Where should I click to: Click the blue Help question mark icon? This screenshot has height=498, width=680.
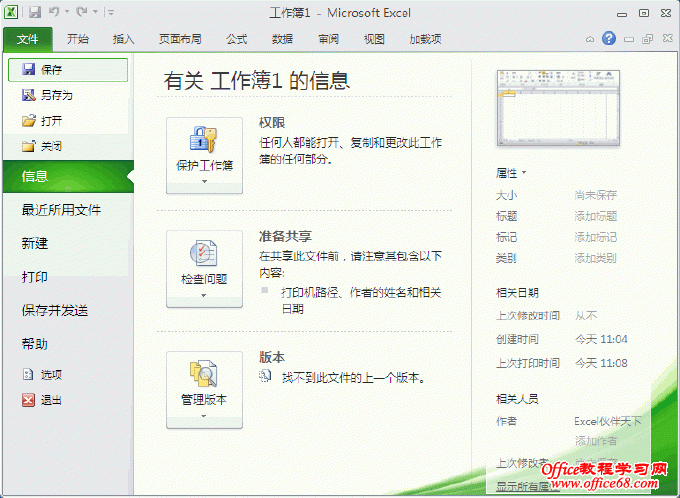[x=609, y=39]
